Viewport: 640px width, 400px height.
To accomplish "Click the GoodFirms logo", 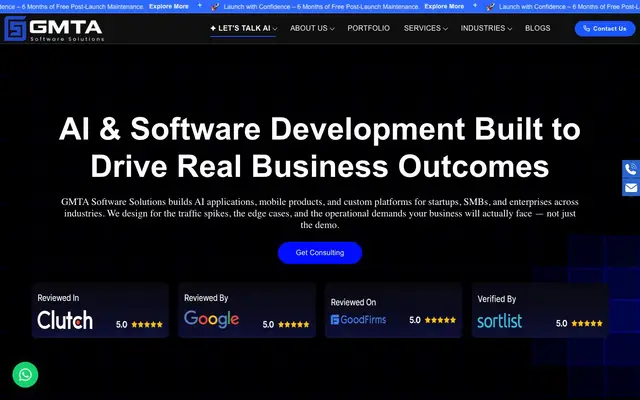I will point(358,319).
